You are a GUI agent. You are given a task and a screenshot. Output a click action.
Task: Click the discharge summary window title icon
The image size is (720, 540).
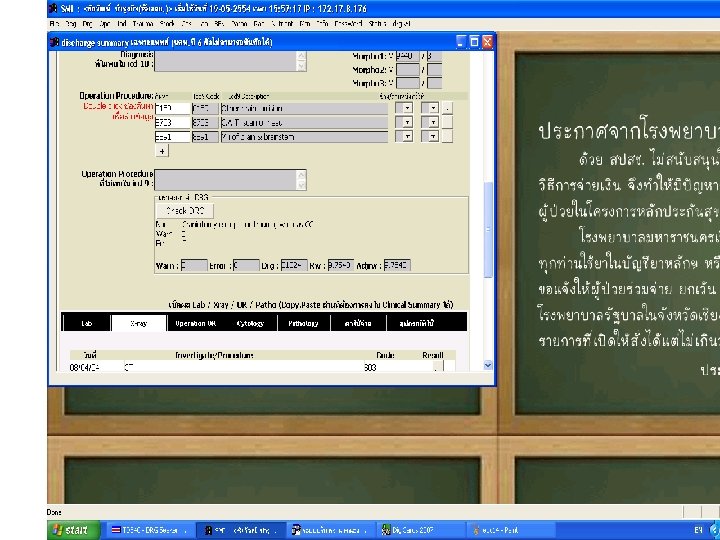click(x=55, y=42)
